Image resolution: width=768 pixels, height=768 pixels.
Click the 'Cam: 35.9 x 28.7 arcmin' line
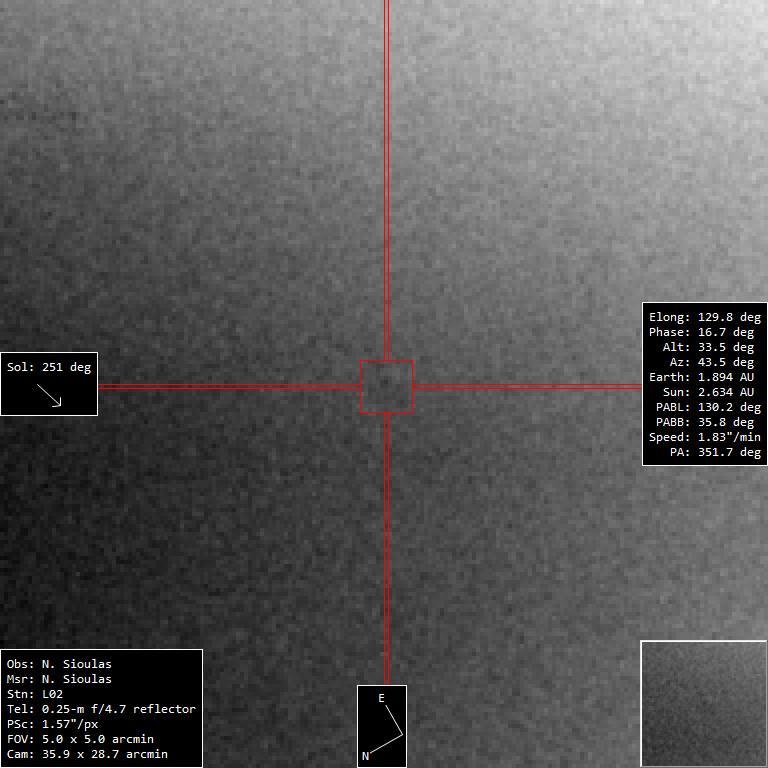[x=87, y=754]
